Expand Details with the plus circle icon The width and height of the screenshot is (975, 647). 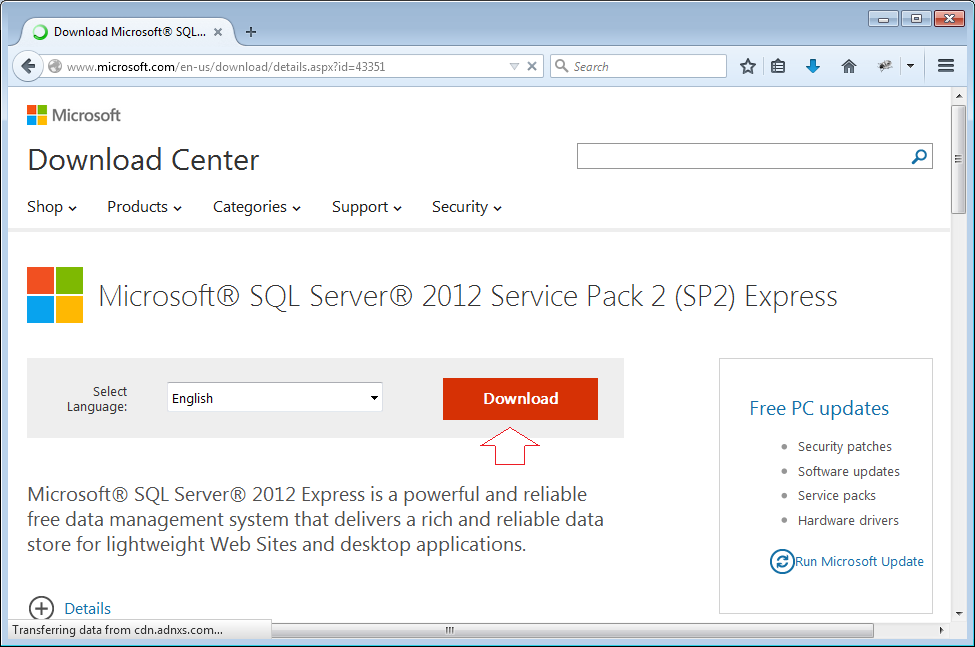point(41,608)
